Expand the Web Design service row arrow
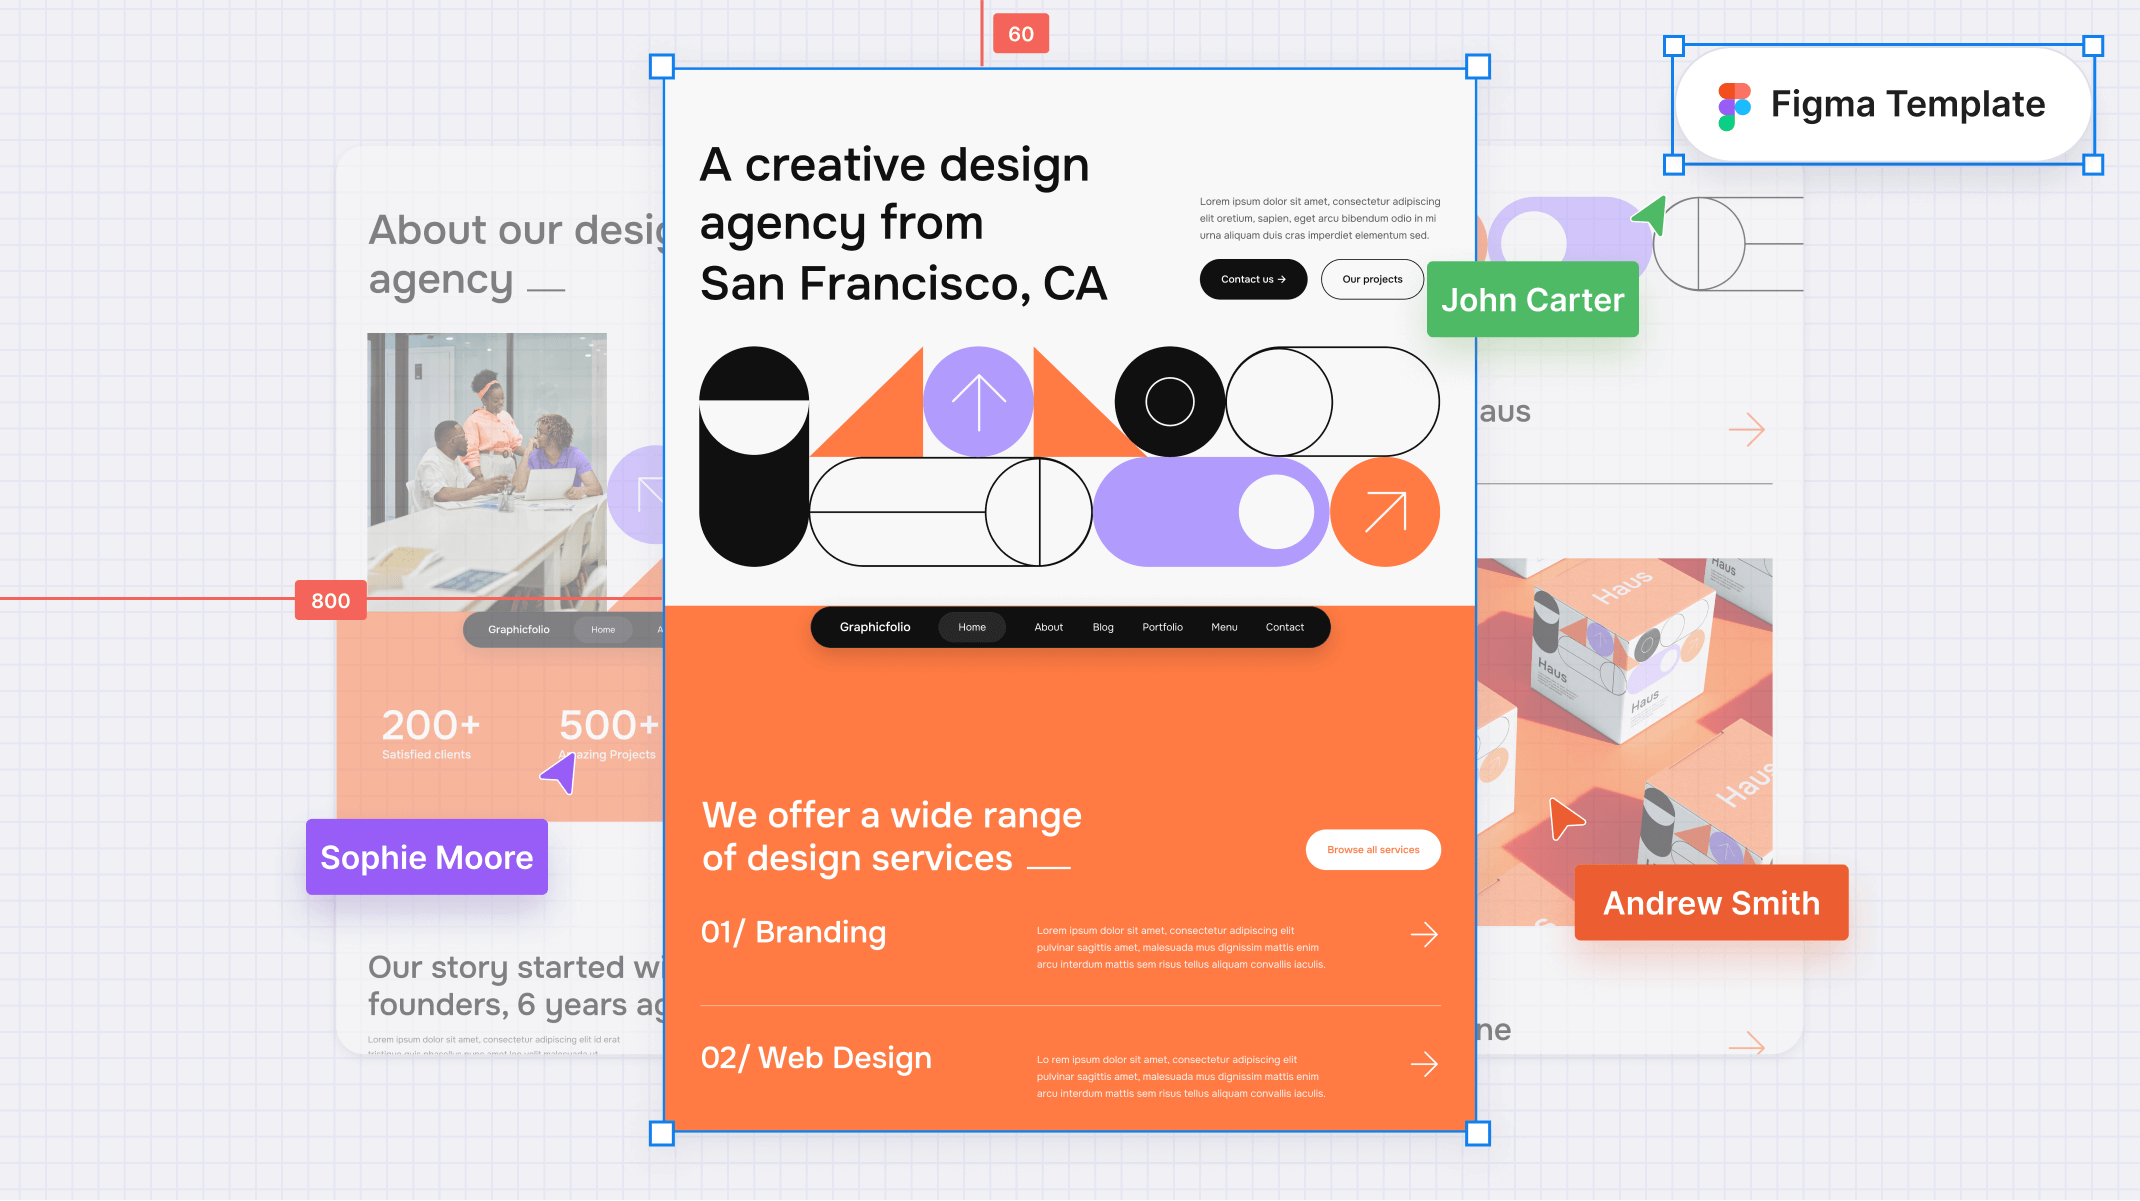 pyautogui.click(x=1423, y=1063)
